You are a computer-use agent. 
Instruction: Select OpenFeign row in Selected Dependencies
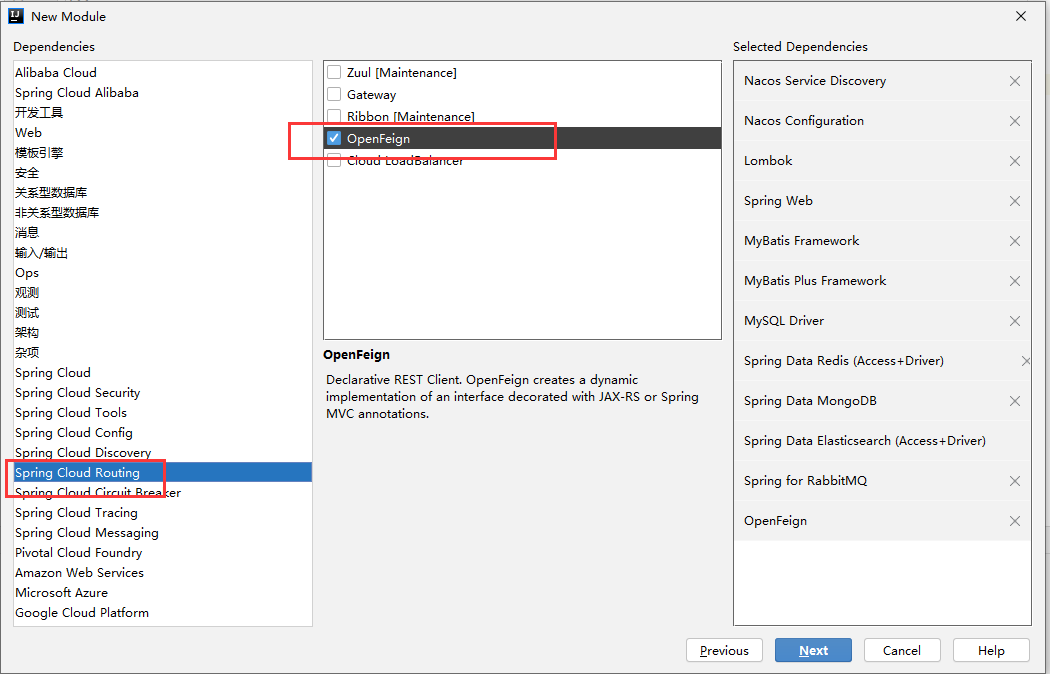click(882, 521)
